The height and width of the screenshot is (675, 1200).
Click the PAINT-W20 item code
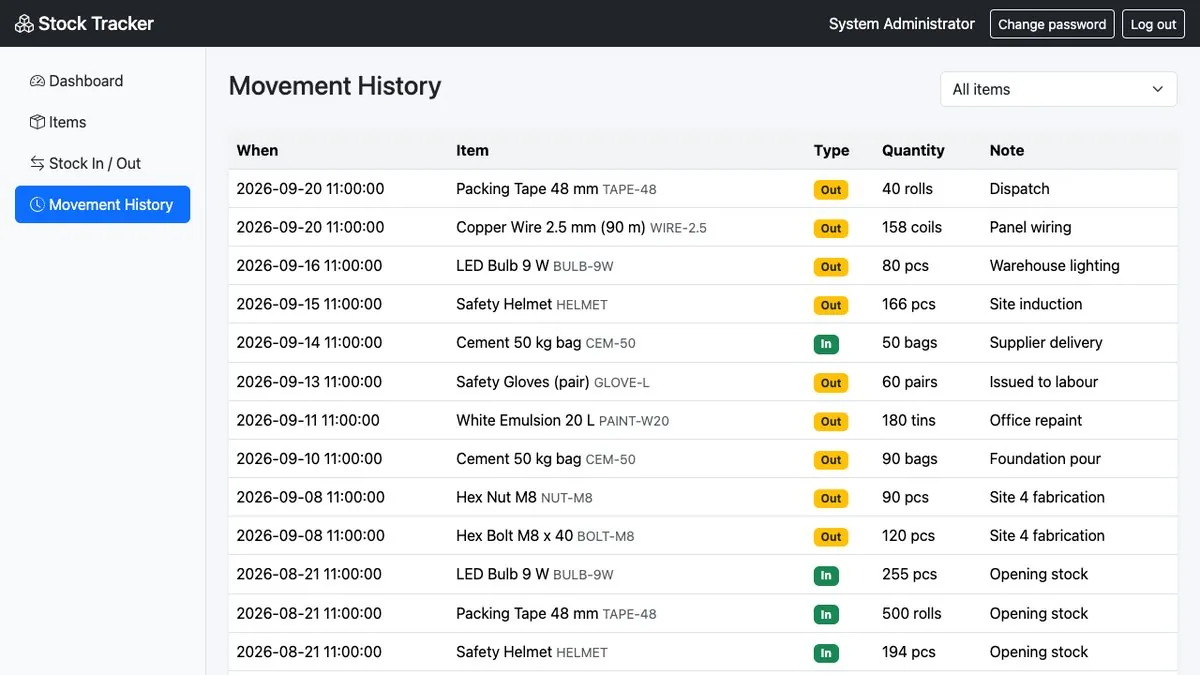tap(634, 421)
